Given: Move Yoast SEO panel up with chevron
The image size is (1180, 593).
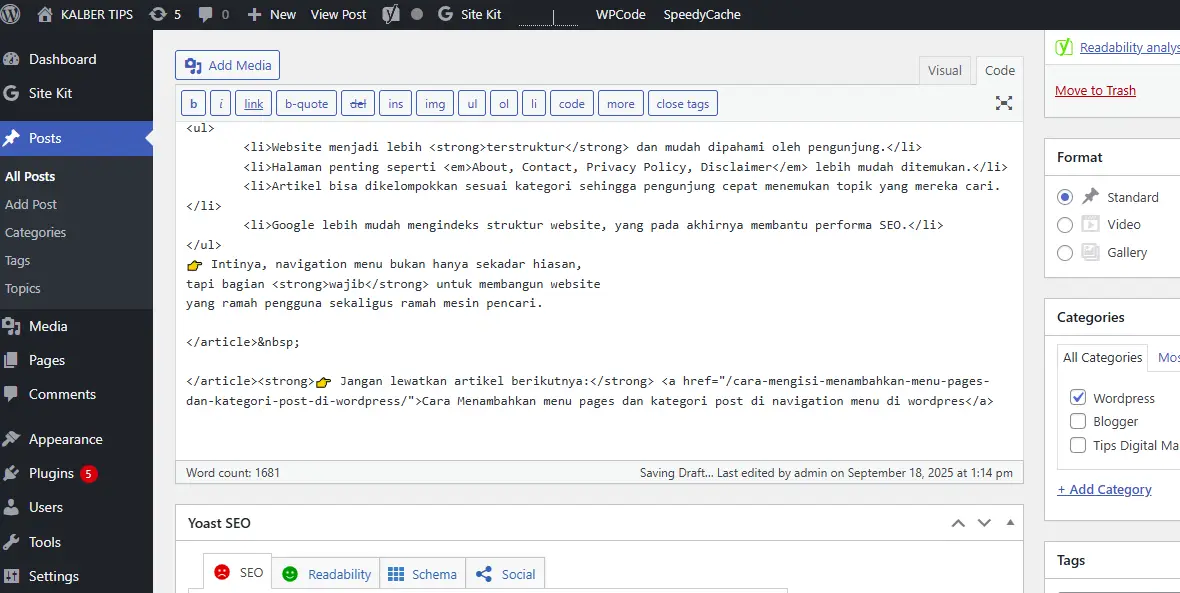Looking at the screenshot, I should pyautogui.click(x=958, y=523).
